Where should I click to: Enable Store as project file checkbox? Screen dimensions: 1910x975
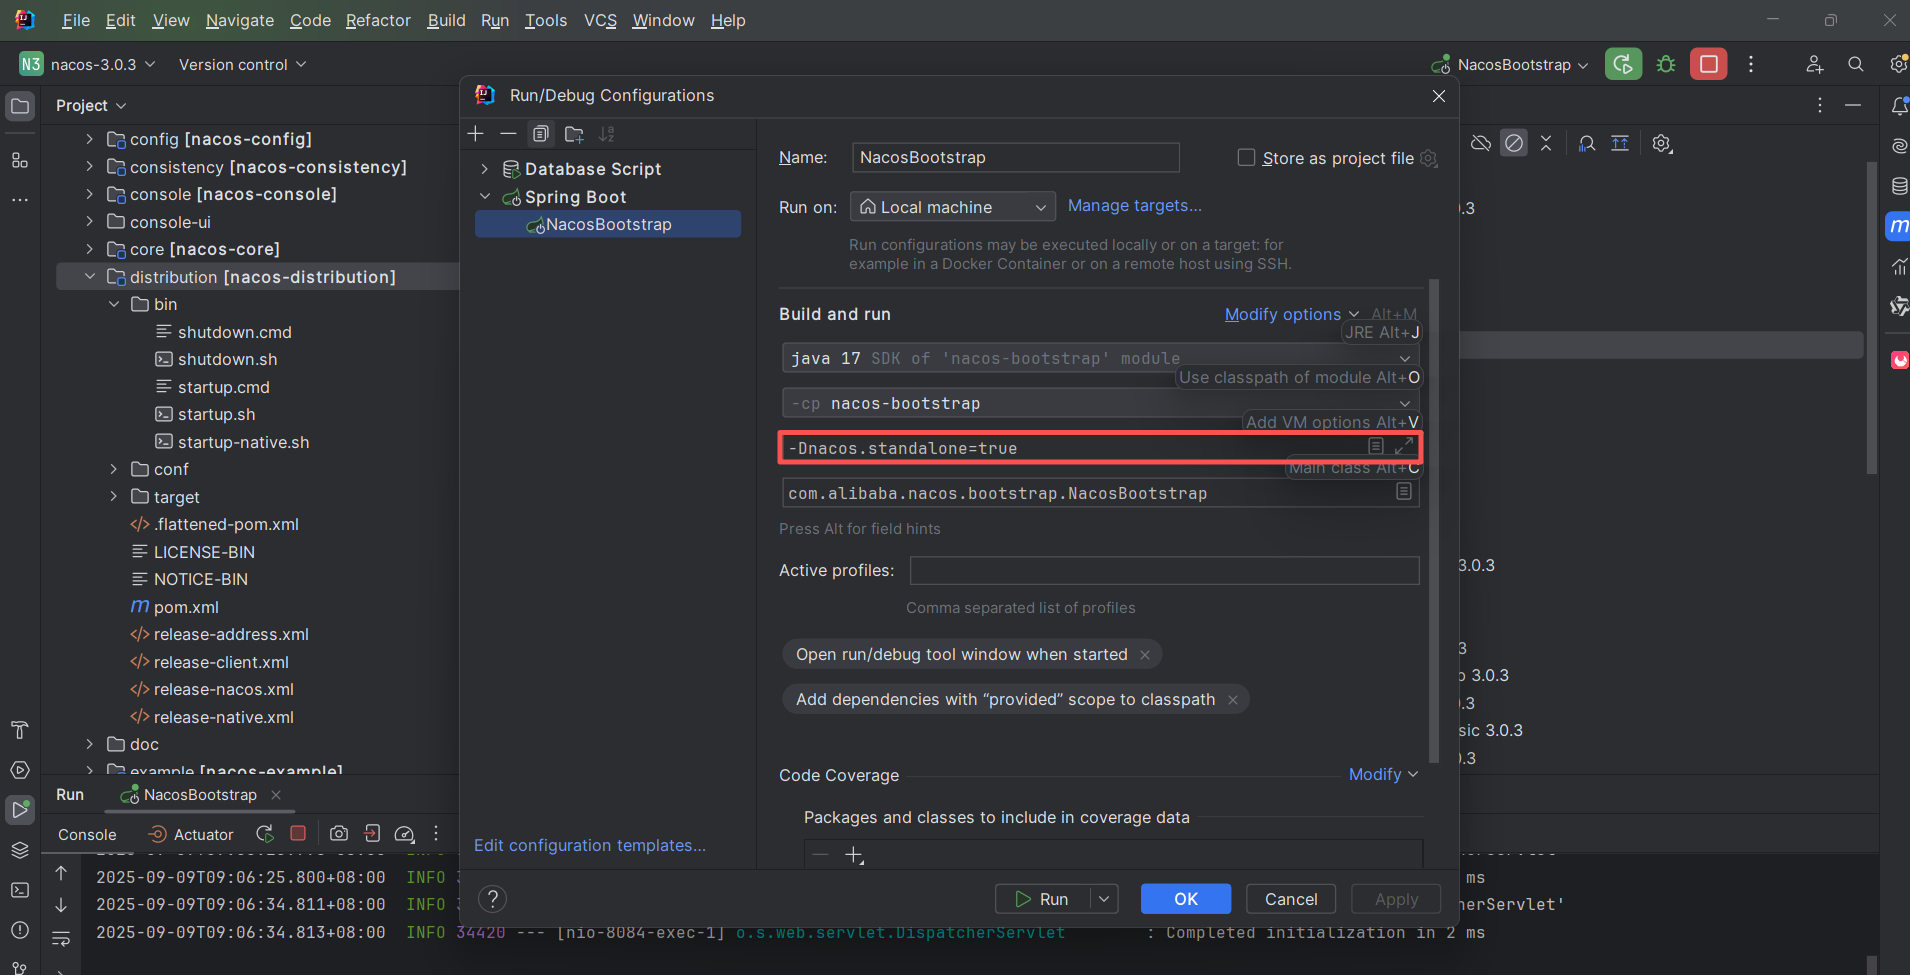click(1246, 158)
